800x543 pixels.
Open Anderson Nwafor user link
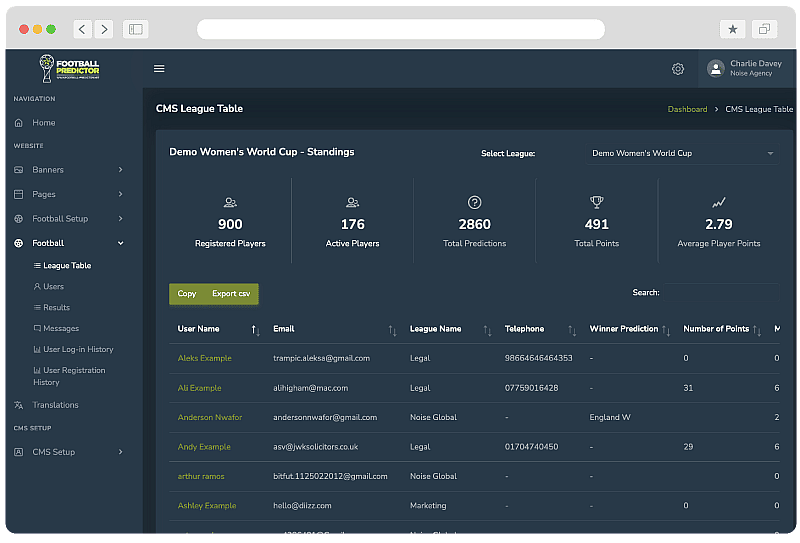[210, 417]
